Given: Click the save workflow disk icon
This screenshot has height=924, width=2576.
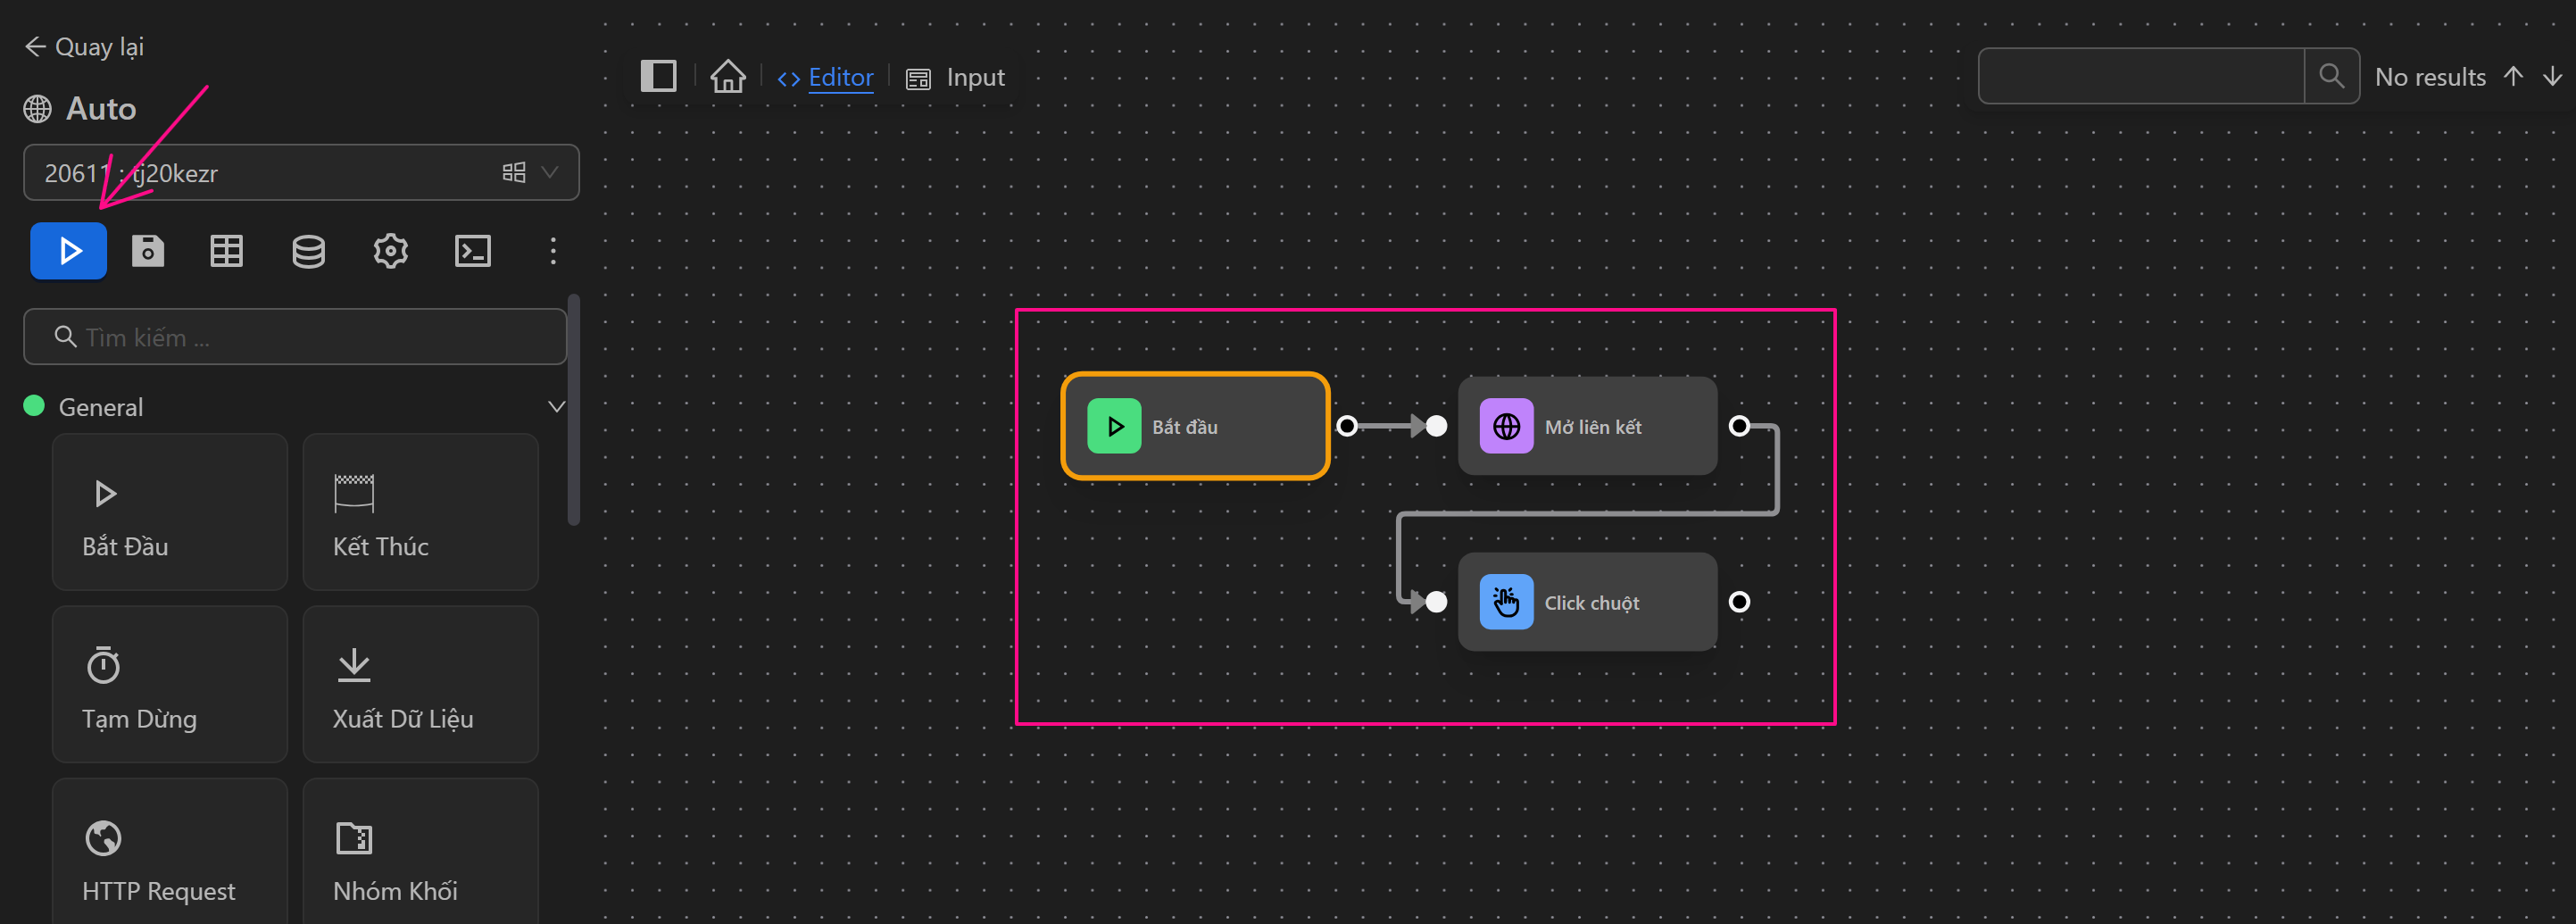Looking at the screenshot, I should 148,251.
